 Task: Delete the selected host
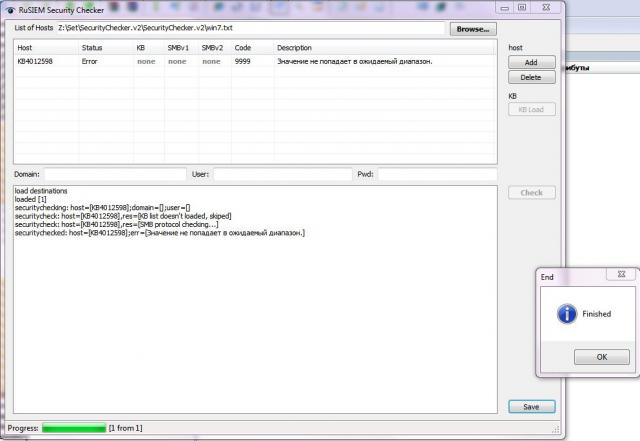coord(531,77)
